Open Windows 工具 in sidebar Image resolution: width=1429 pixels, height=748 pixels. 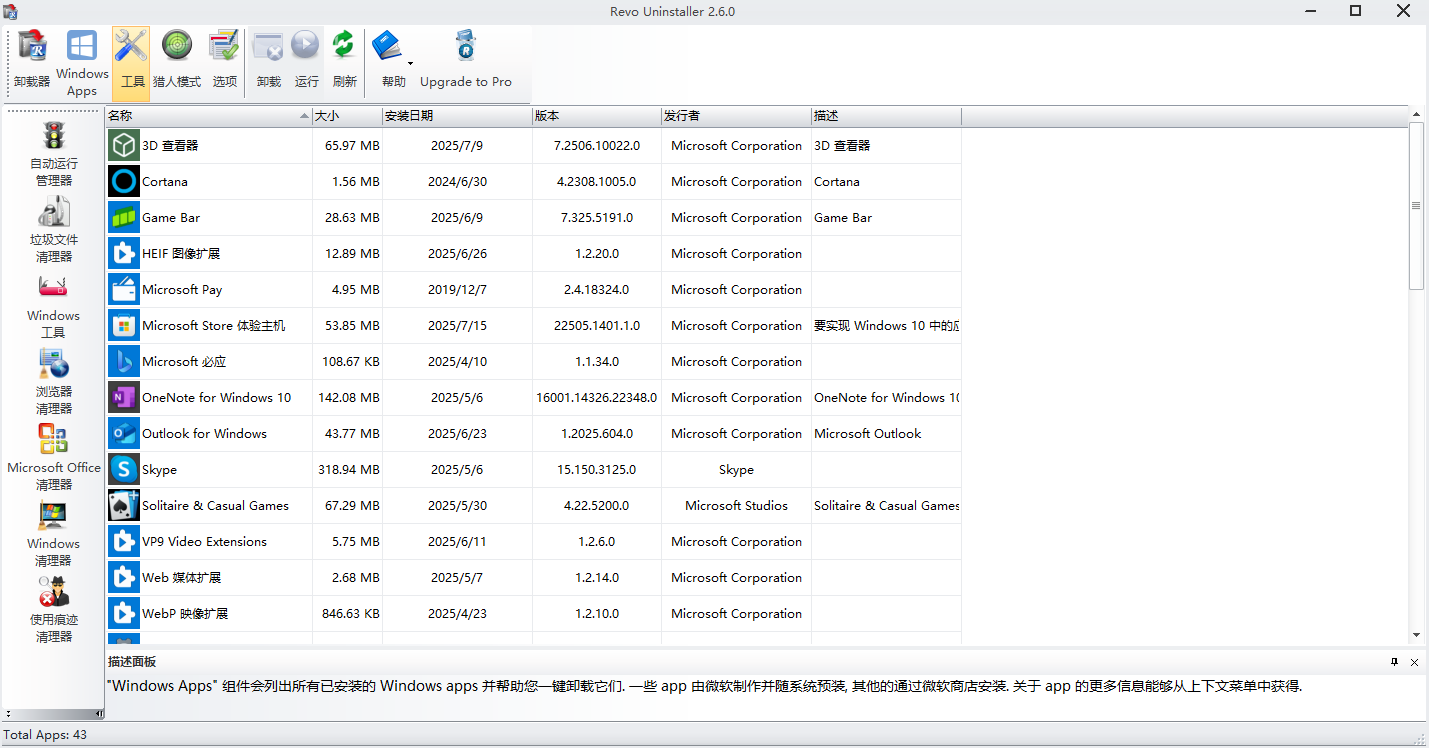(x=54, y=305)
